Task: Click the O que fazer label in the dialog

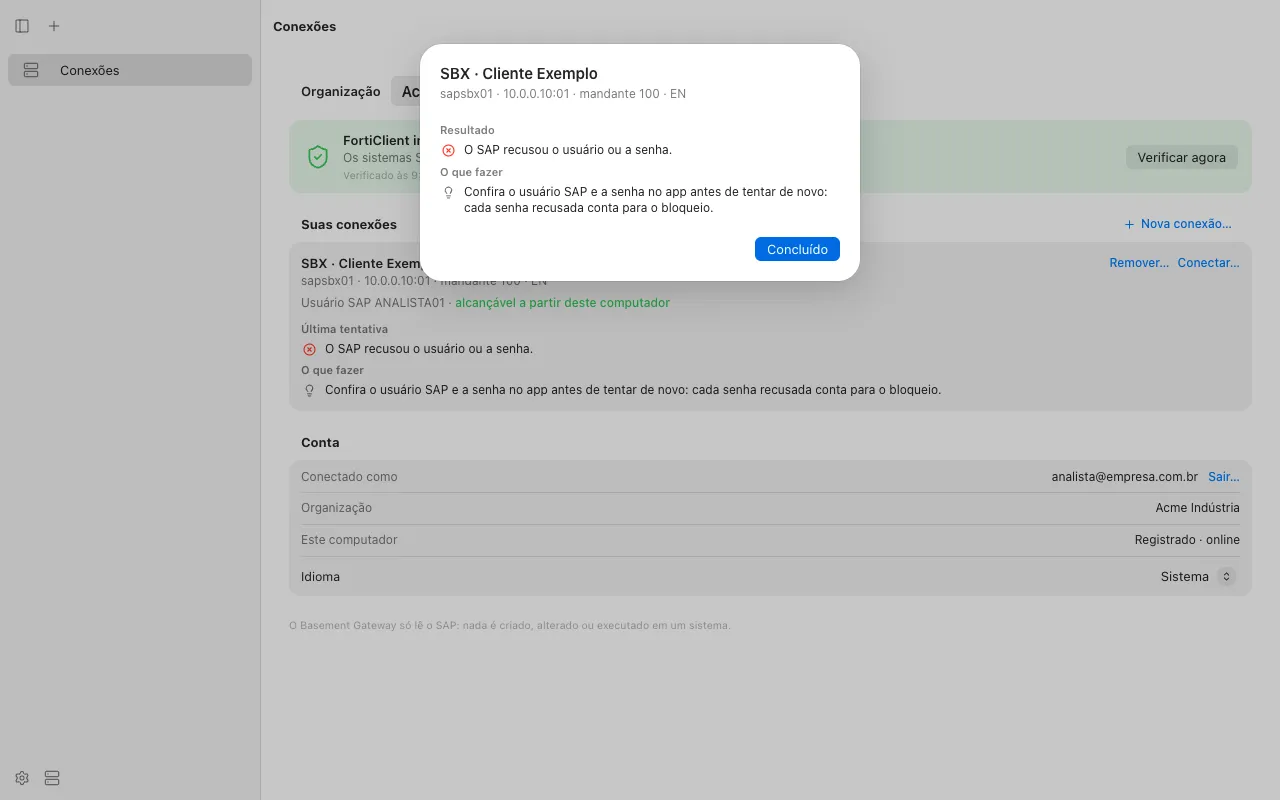Action: pos(471,172)
